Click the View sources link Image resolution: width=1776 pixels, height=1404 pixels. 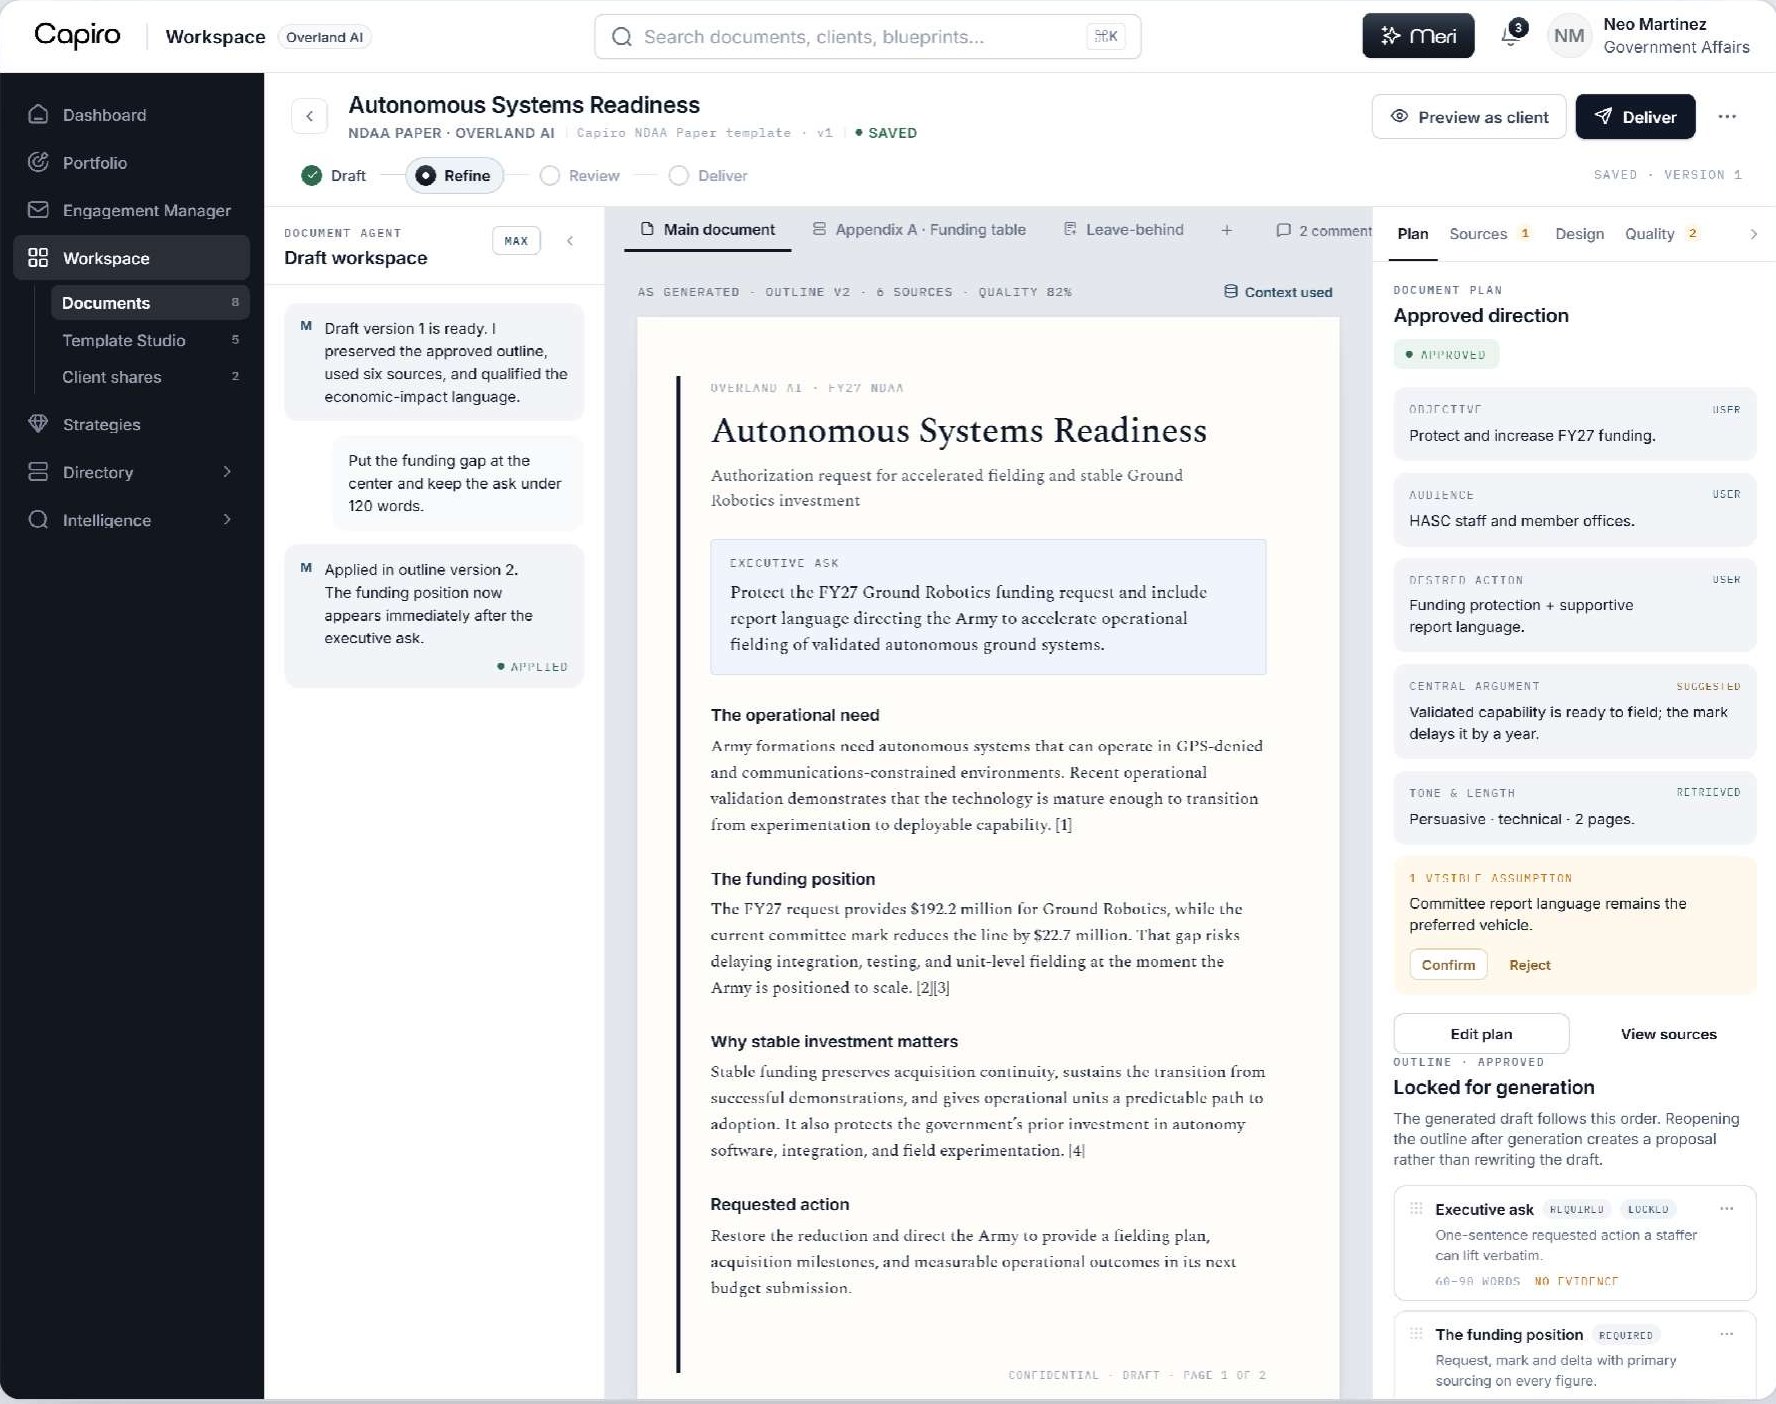(1668, 1034)
